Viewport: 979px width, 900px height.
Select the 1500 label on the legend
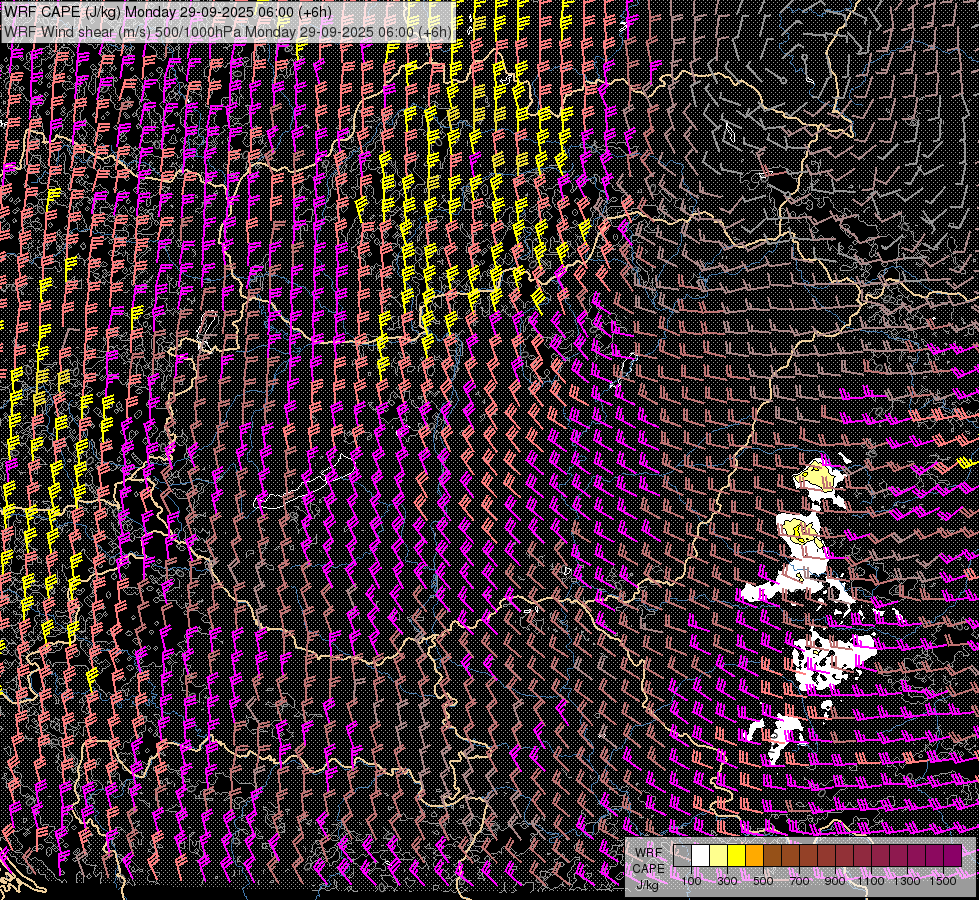(943, 881)
